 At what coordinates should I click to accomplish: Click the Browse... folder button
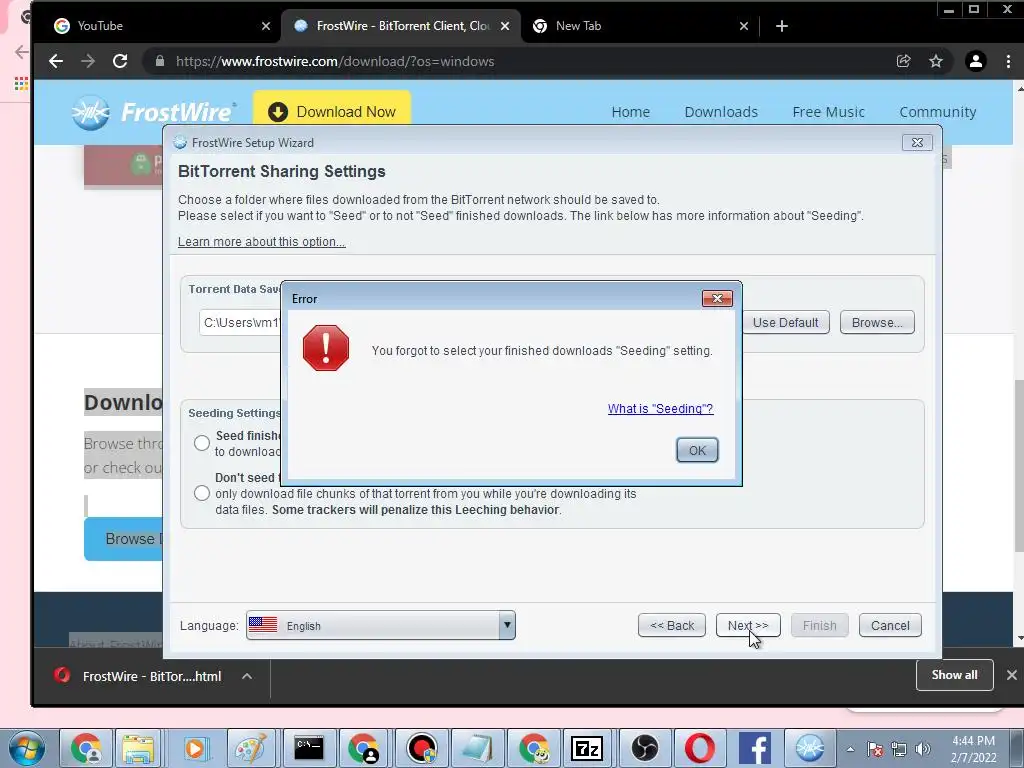pos(877,323)
